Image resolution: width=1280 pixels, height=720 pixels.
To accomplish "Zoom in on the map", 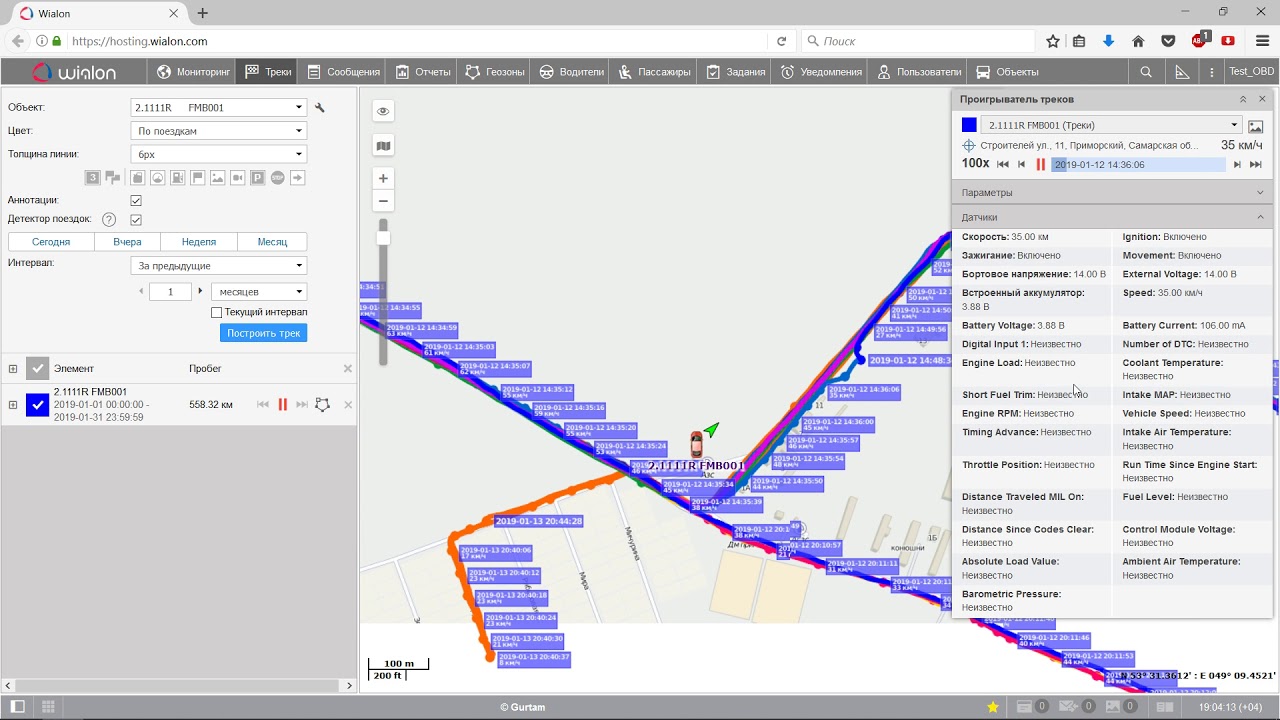I will pyautogui.click(x=383, y=178).
